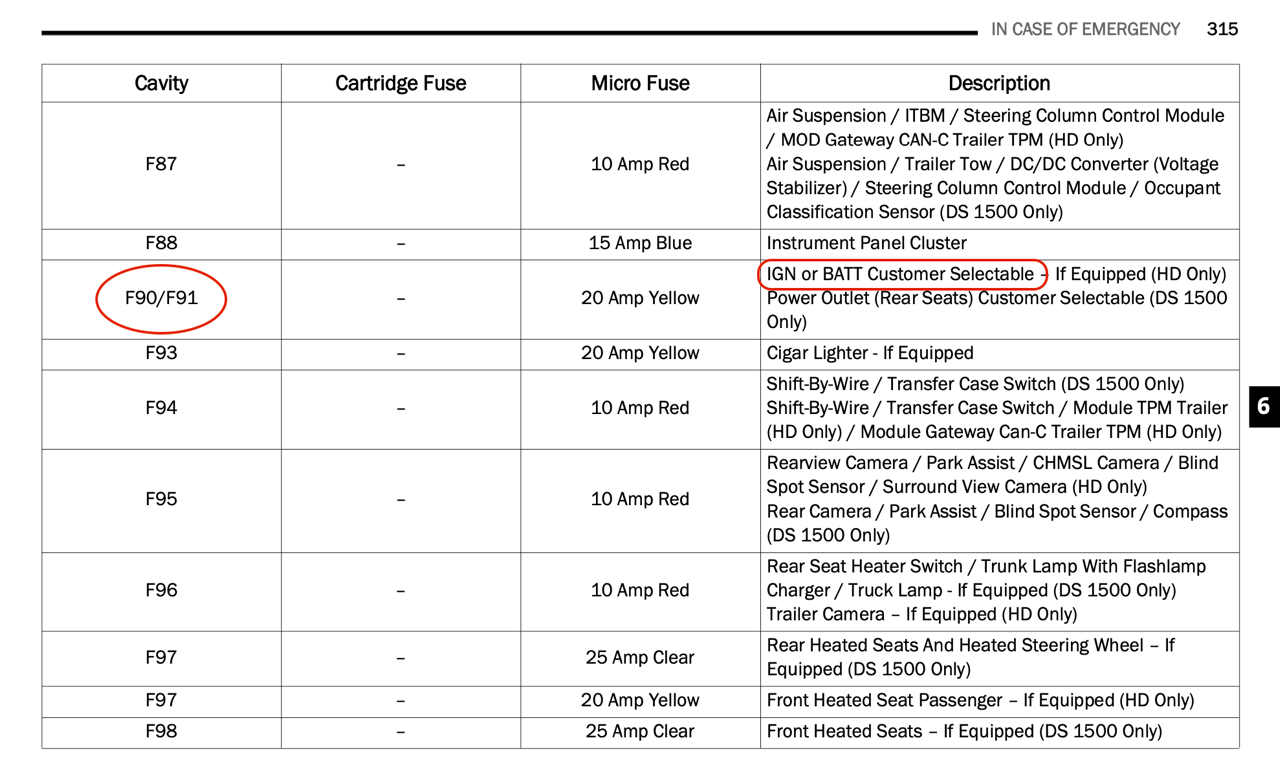
Task: Select the F96 cavity cell
Action: (x=161, y=590)
